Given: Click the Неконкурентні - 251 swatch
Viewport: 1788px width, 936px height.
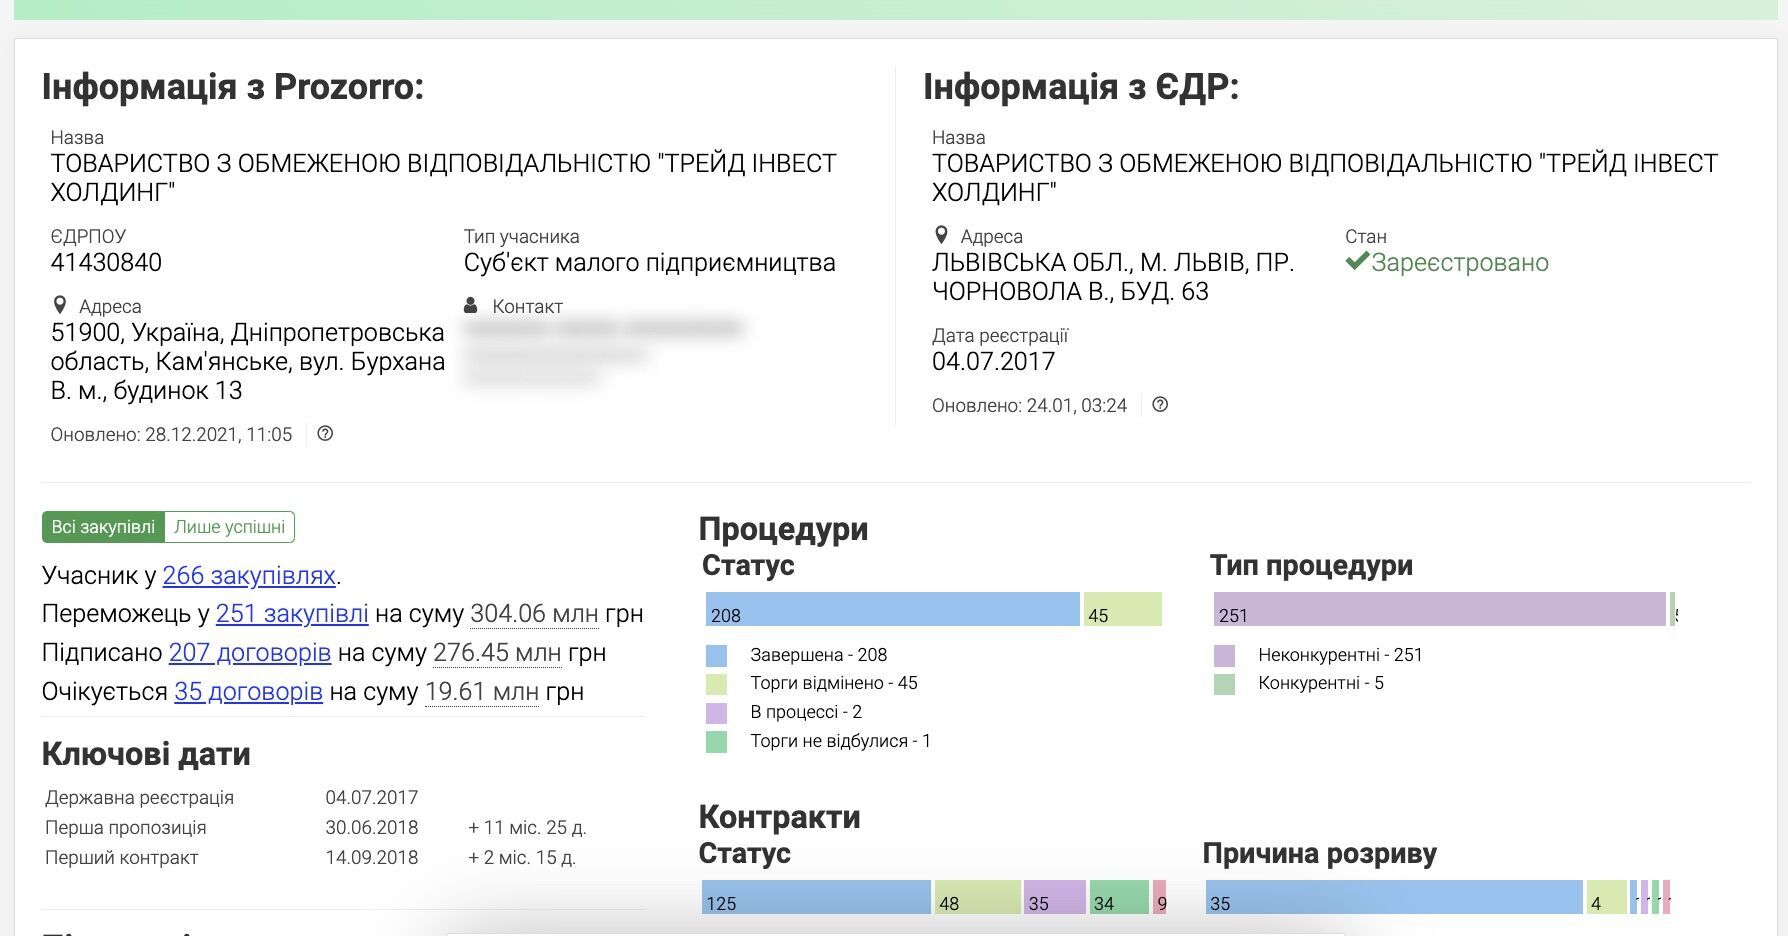Looking at the screenshot, I should point(1224,655).
